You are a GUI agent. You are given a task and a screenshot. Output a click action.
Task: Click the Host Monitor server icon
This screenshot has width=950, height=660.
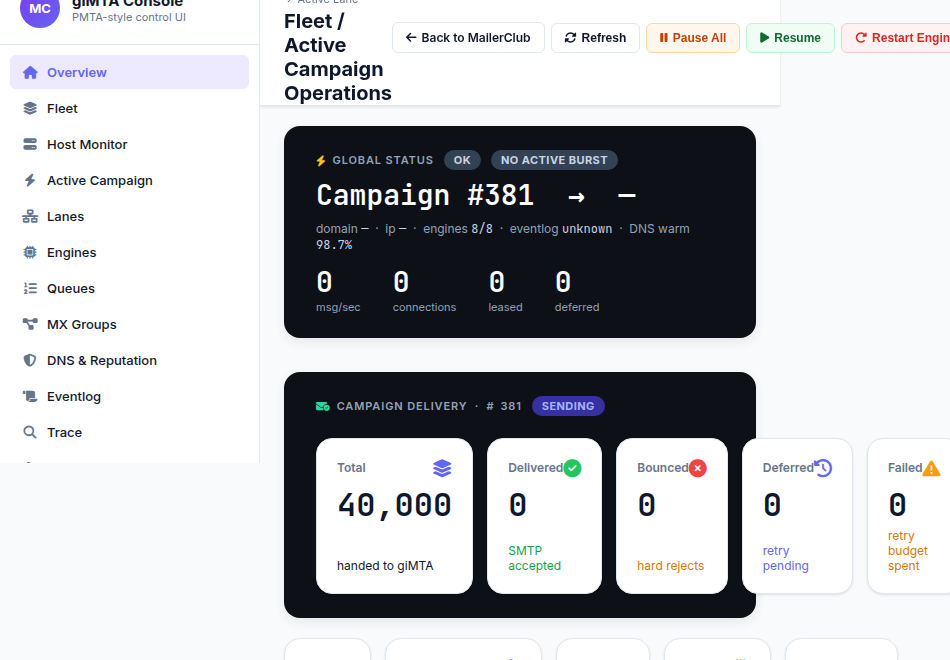(30, 144)
